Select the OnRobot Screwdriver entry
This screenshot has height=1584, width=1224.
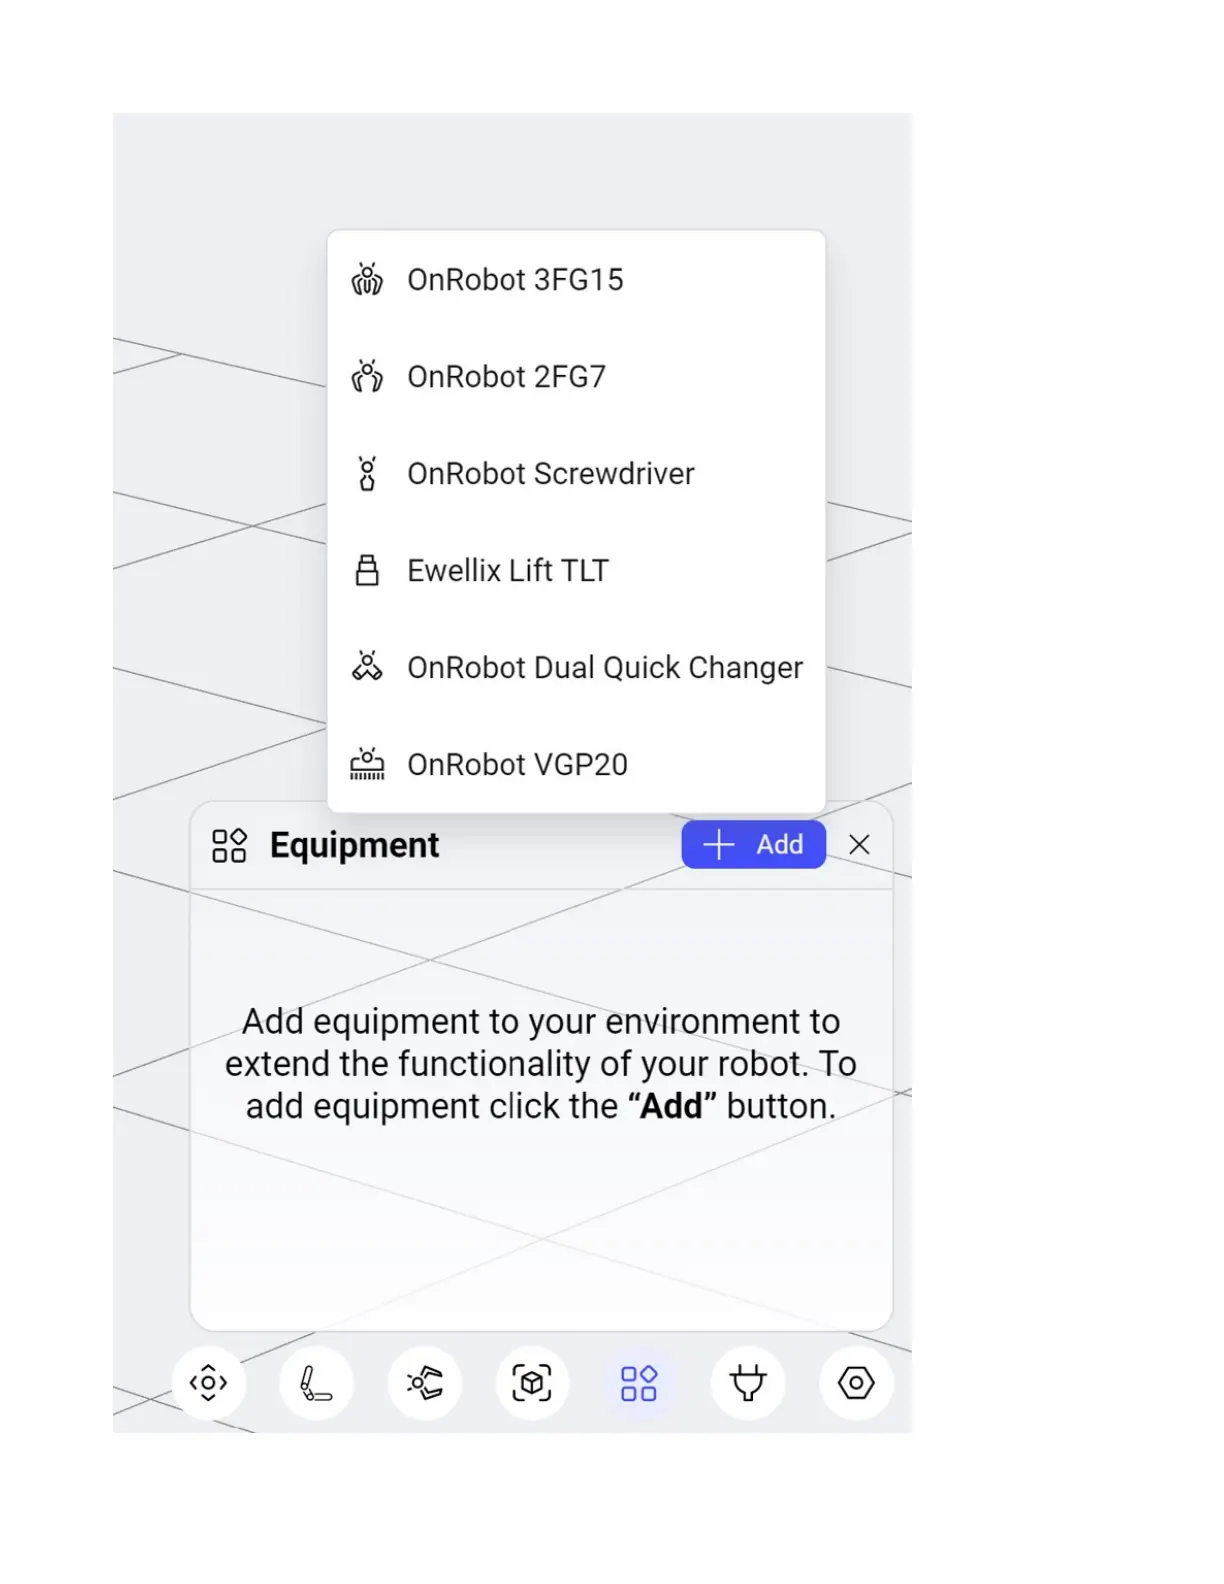550,474
